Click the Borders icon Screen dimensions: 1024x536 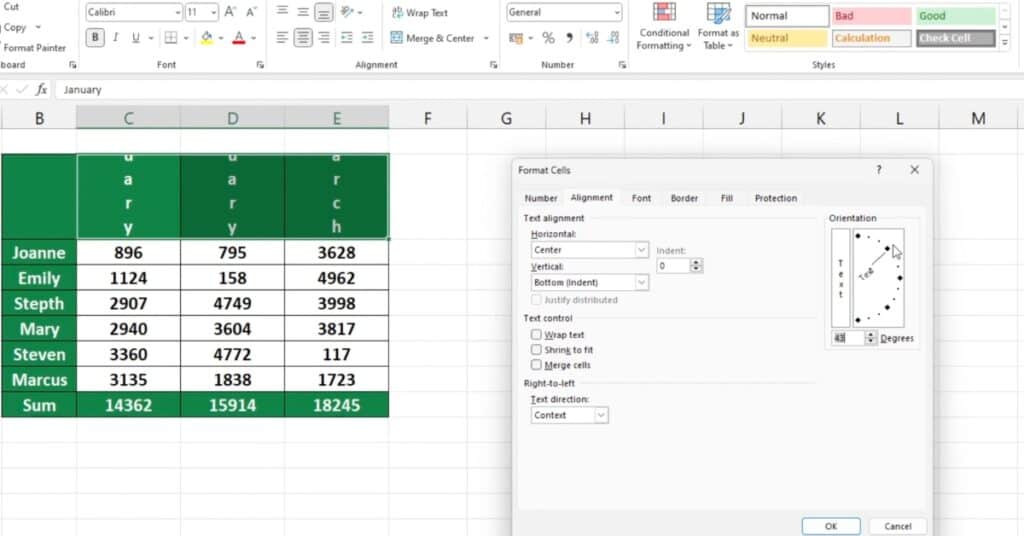pyautogui.click(x=171, y=38)
